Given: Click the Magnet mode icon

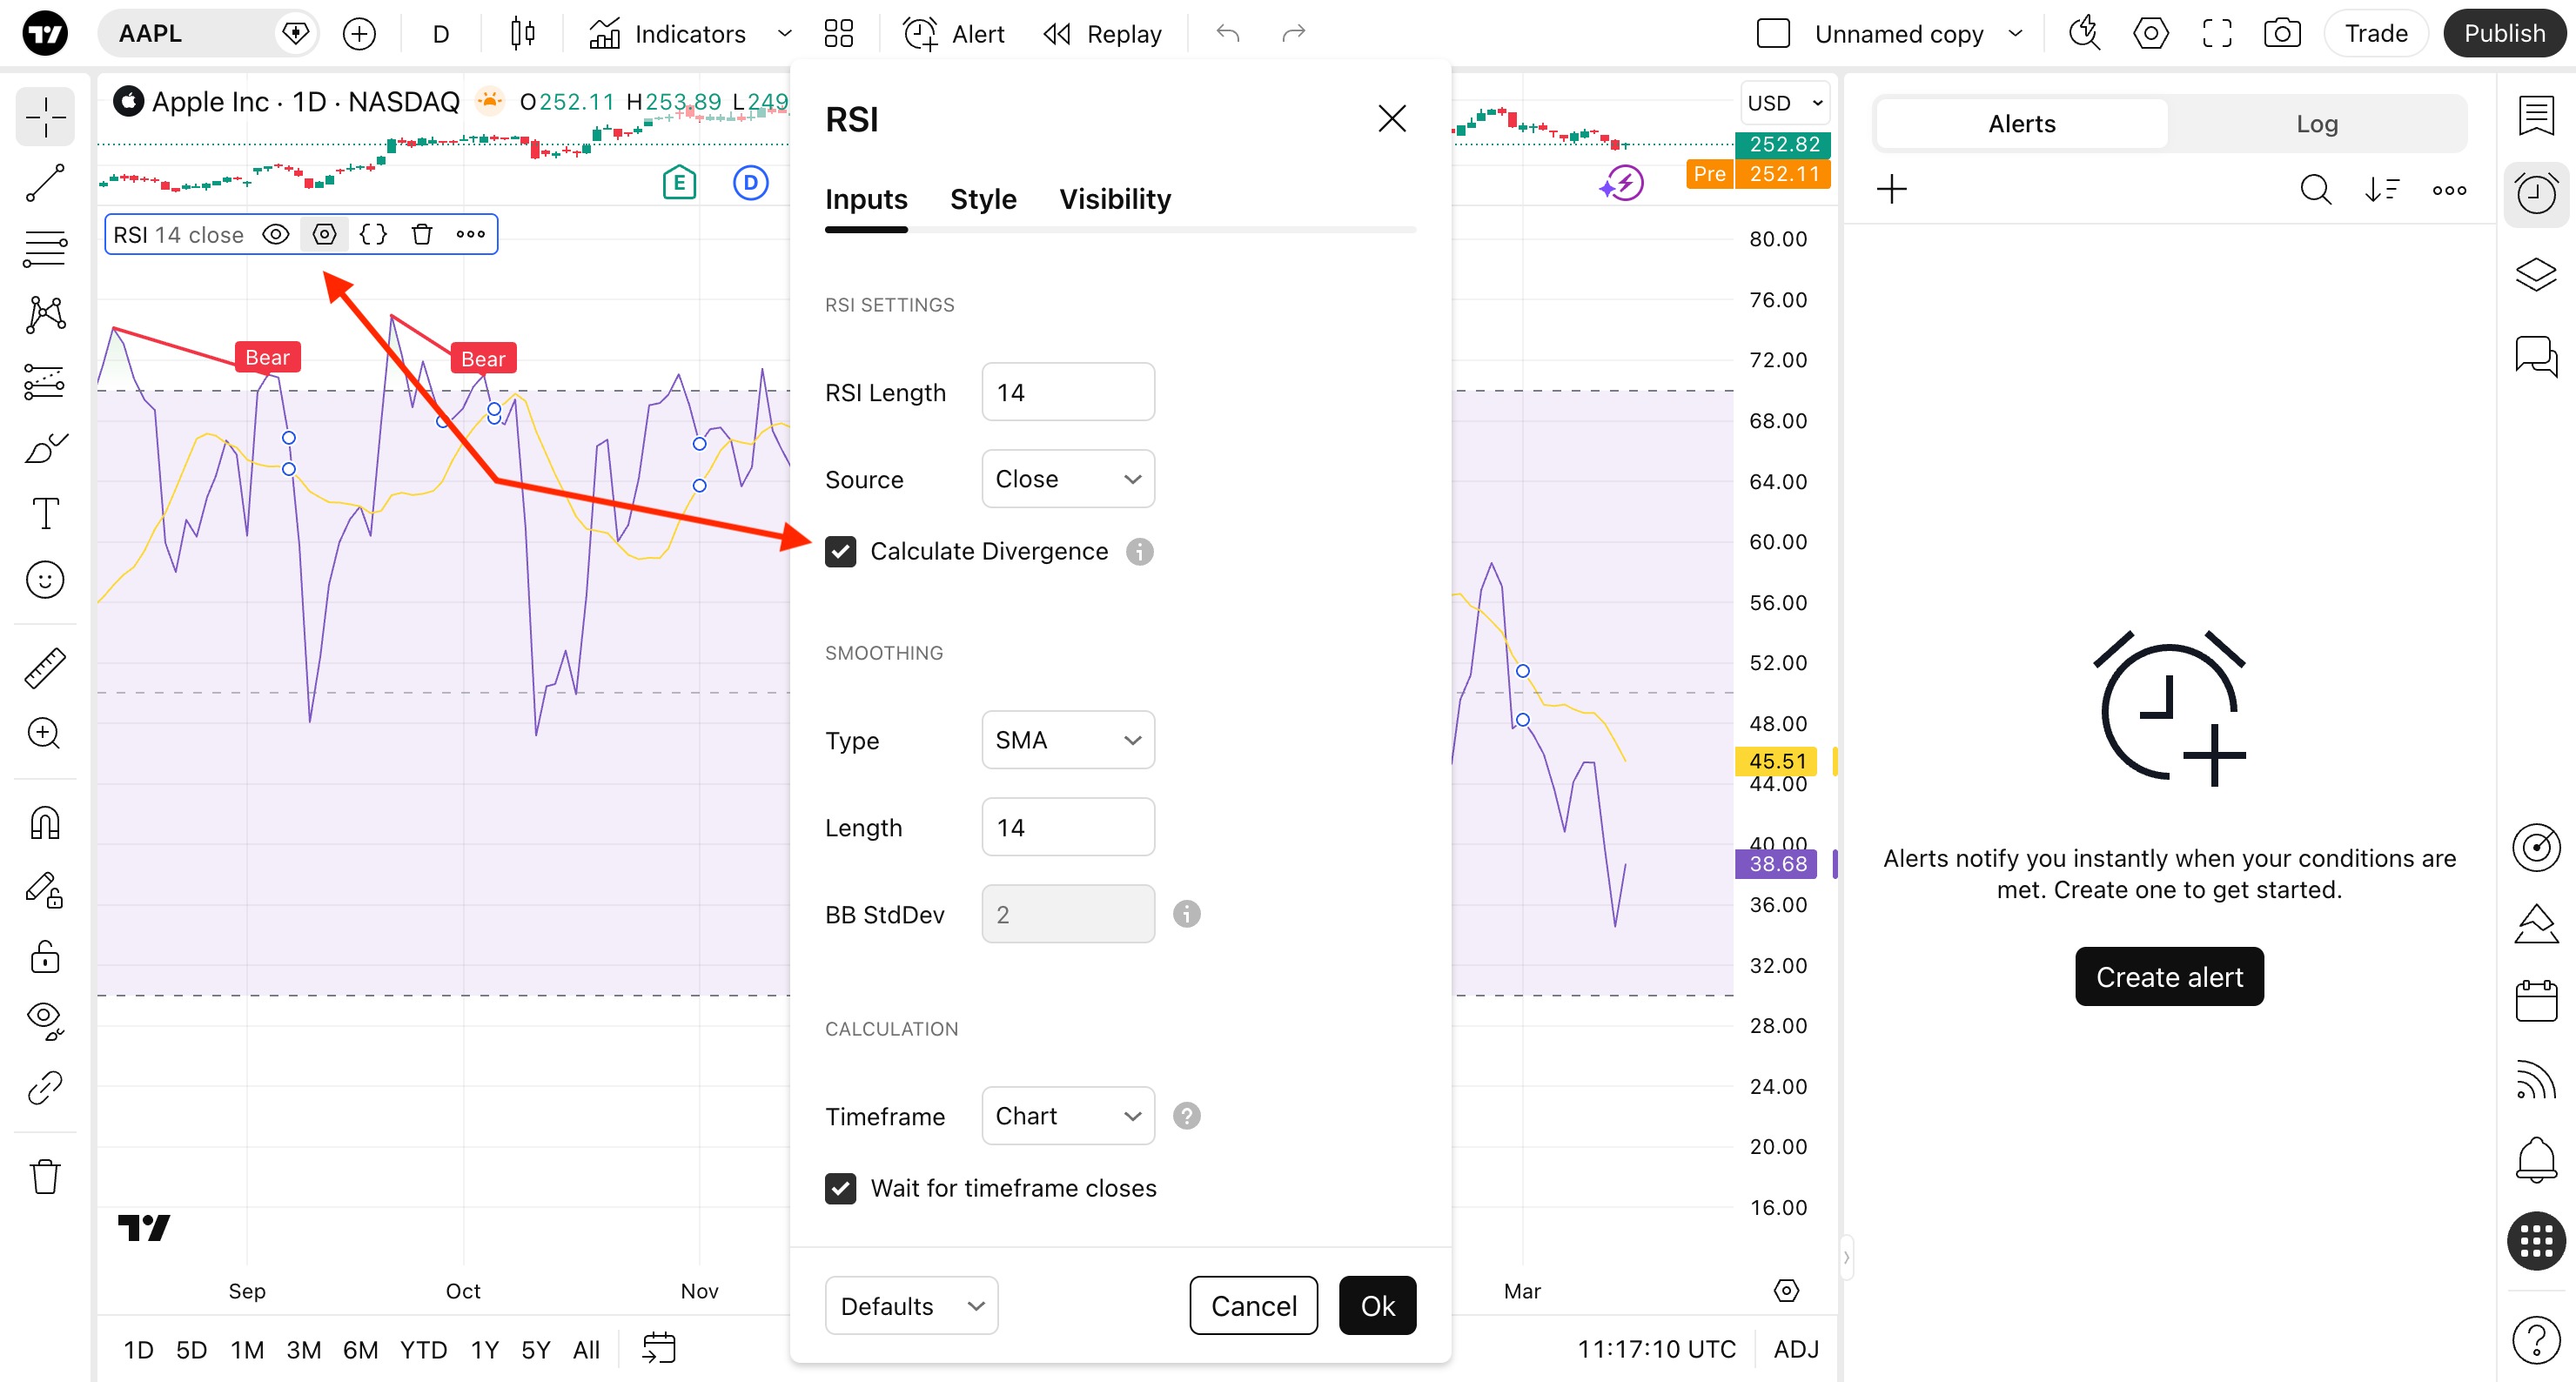Looking at the screenshot, I should pos(45,823).
